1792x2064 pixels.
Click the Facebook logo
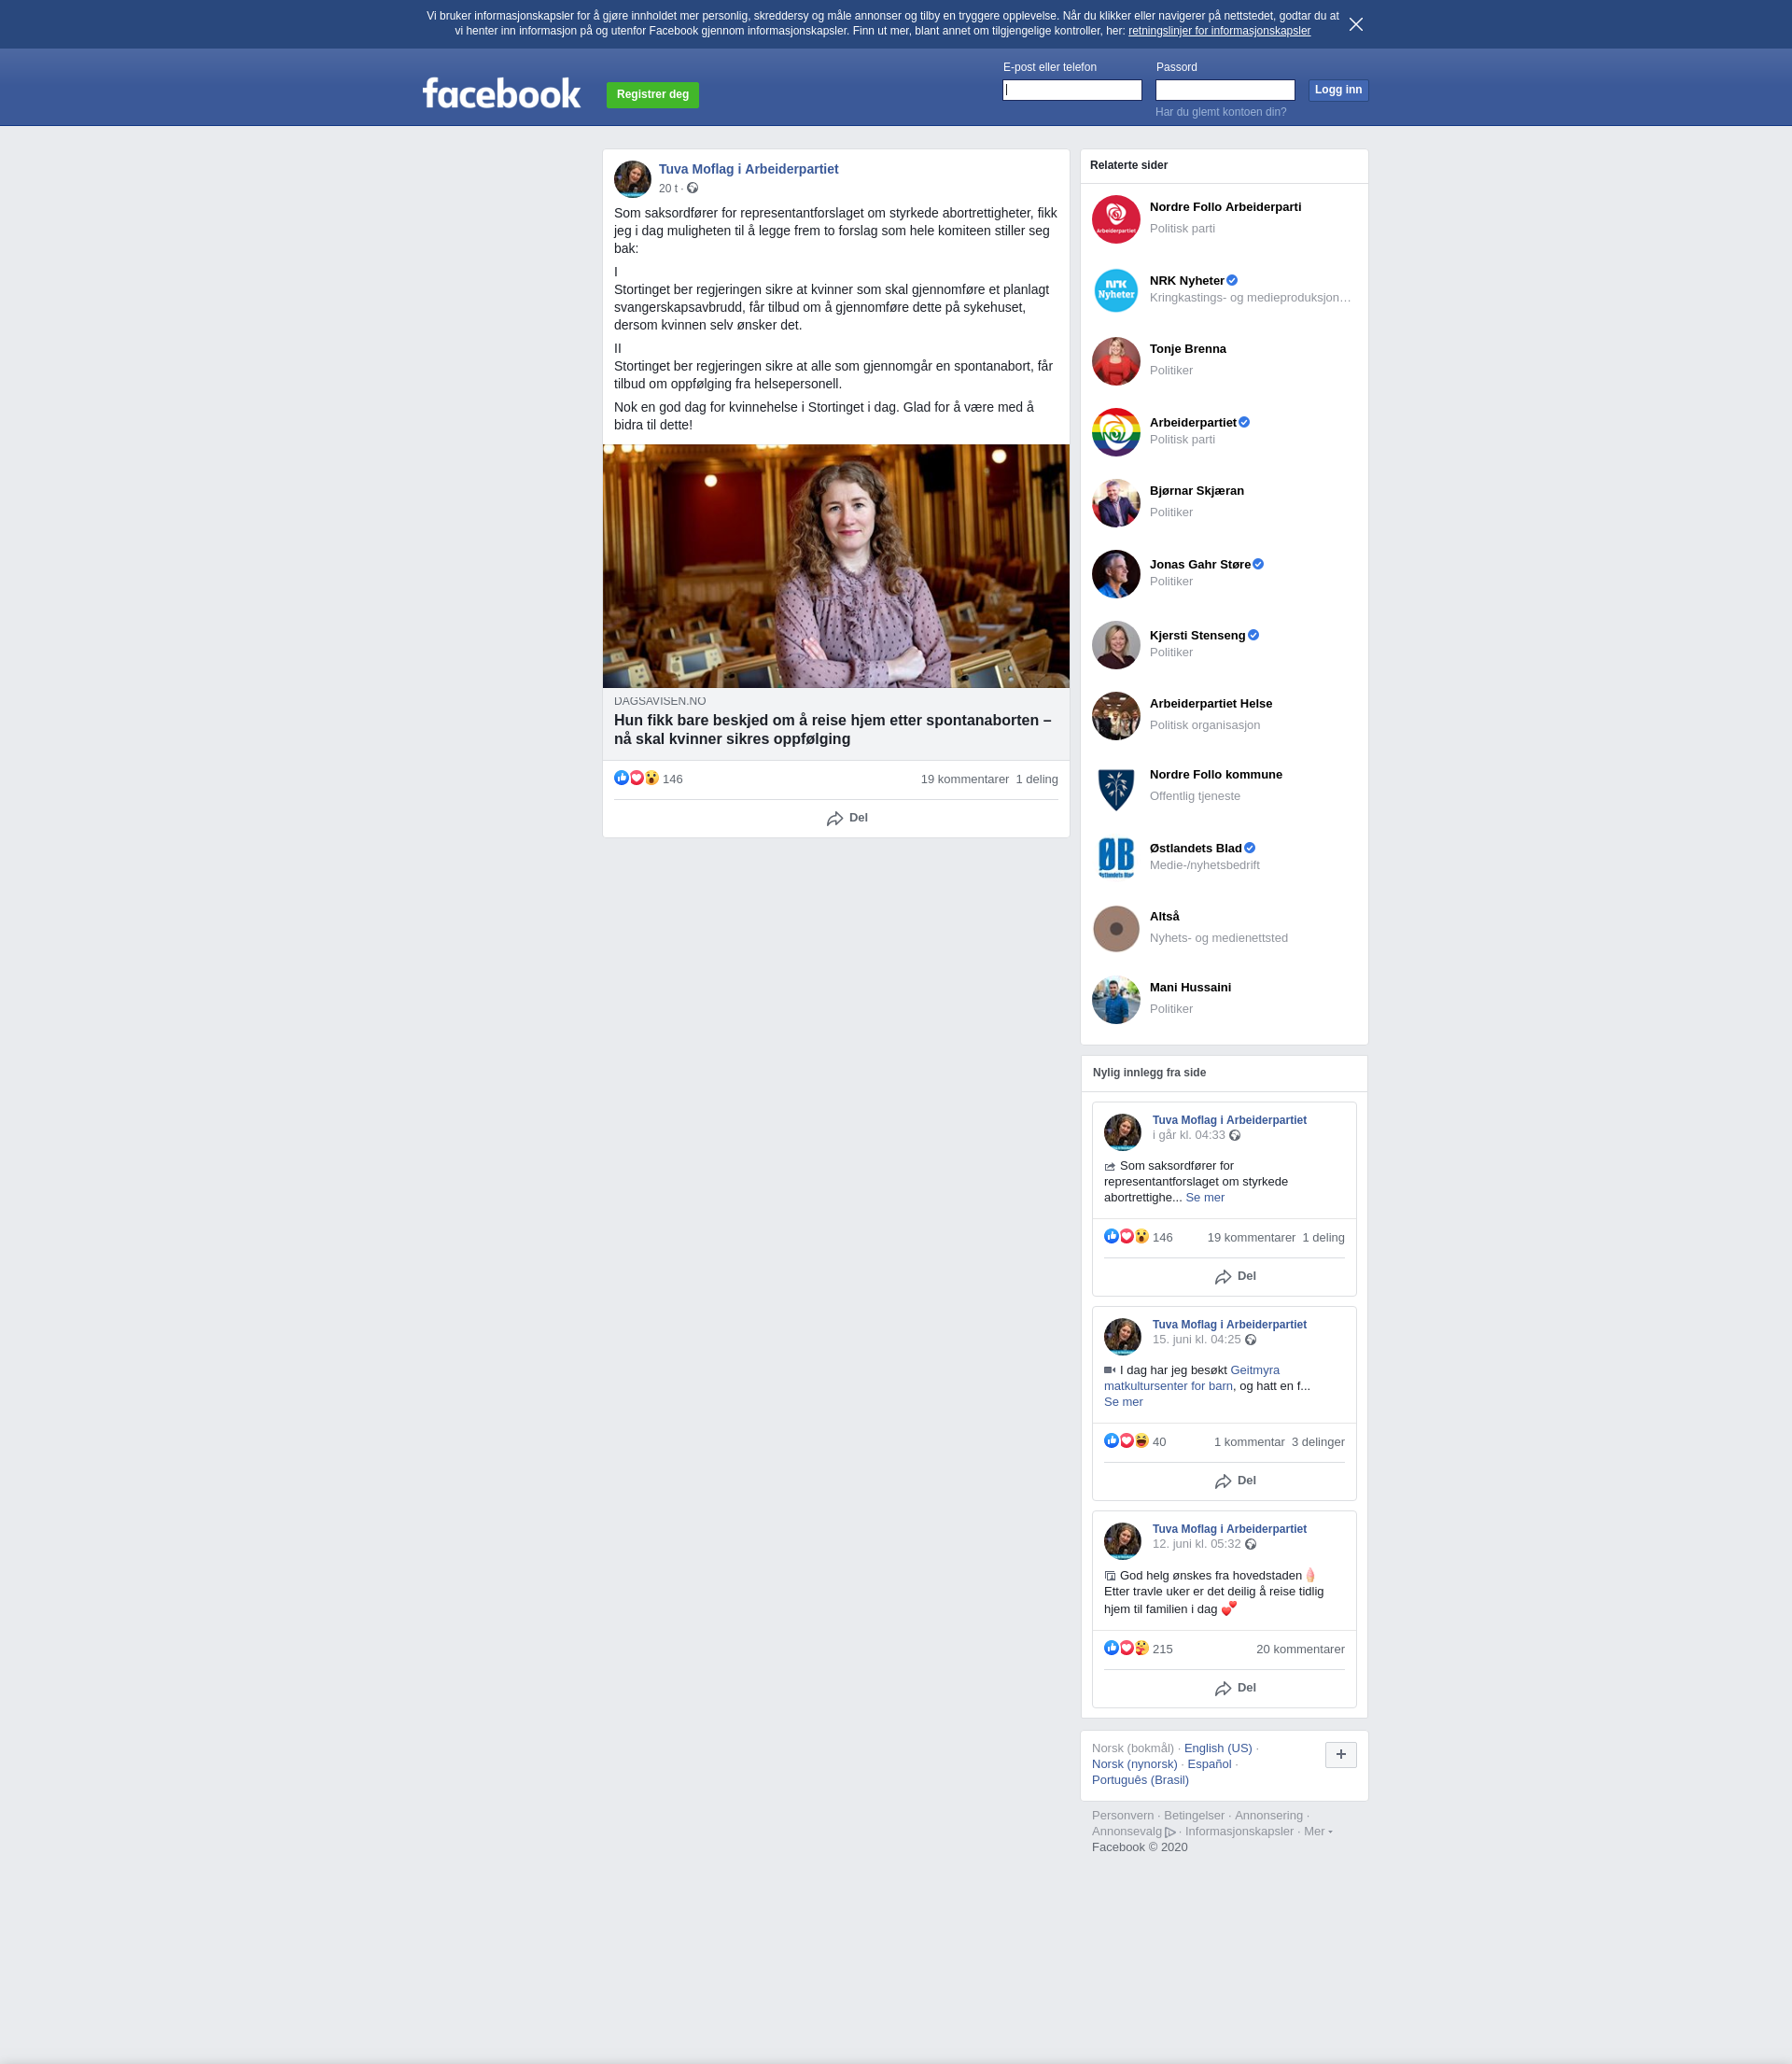tap(501, 94)
